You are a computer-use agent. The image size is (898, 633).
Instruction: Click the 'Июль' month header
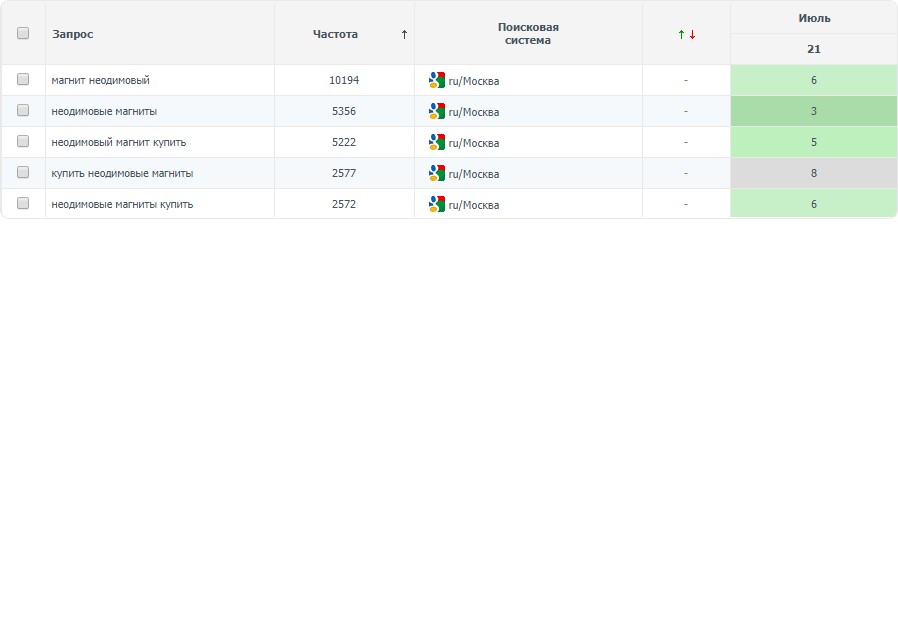click(x=814, y=18)
